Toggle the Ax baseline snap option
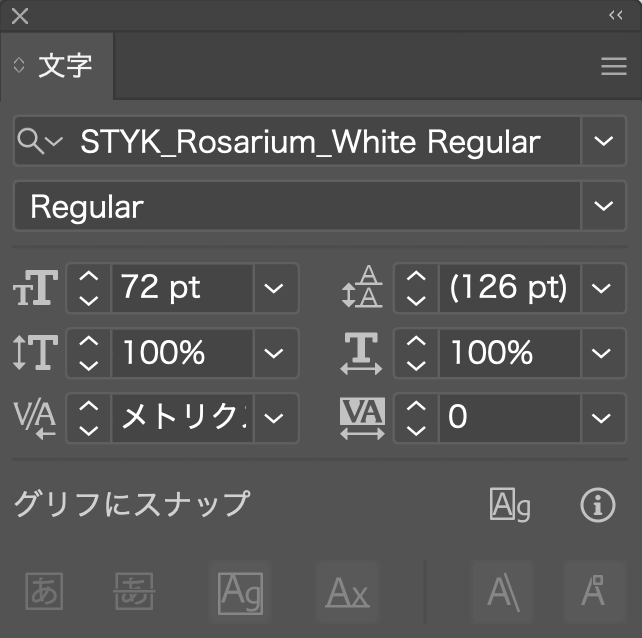 [348, 592]
